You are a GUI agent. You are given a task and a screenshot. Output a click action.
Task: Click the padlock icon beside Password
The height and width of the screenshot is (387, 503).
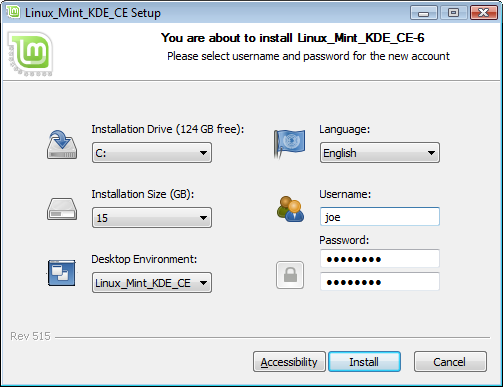[290, 275]
